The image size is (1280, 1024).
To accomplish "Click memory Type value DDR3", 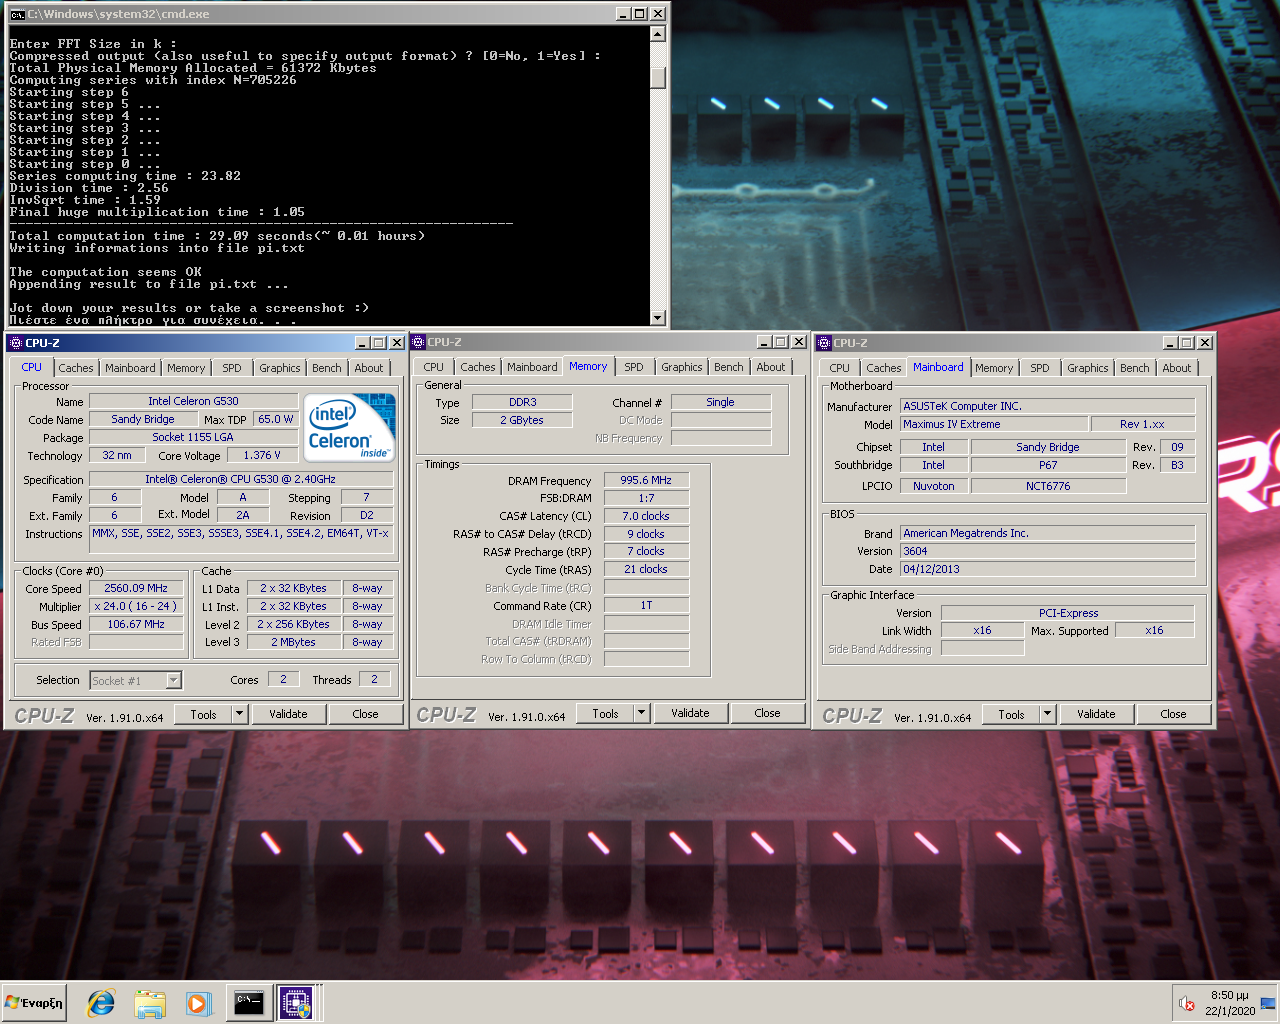I will click(523, 402).
